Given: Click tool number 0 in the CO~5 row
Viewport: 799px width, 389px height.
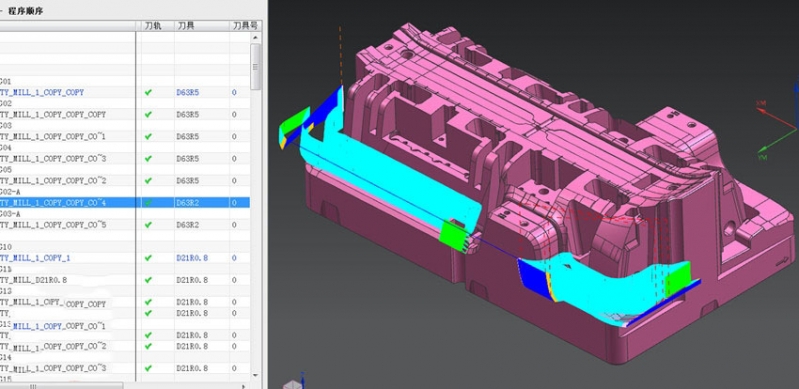Looking at the screenshot, I should (x=234, y=224).
